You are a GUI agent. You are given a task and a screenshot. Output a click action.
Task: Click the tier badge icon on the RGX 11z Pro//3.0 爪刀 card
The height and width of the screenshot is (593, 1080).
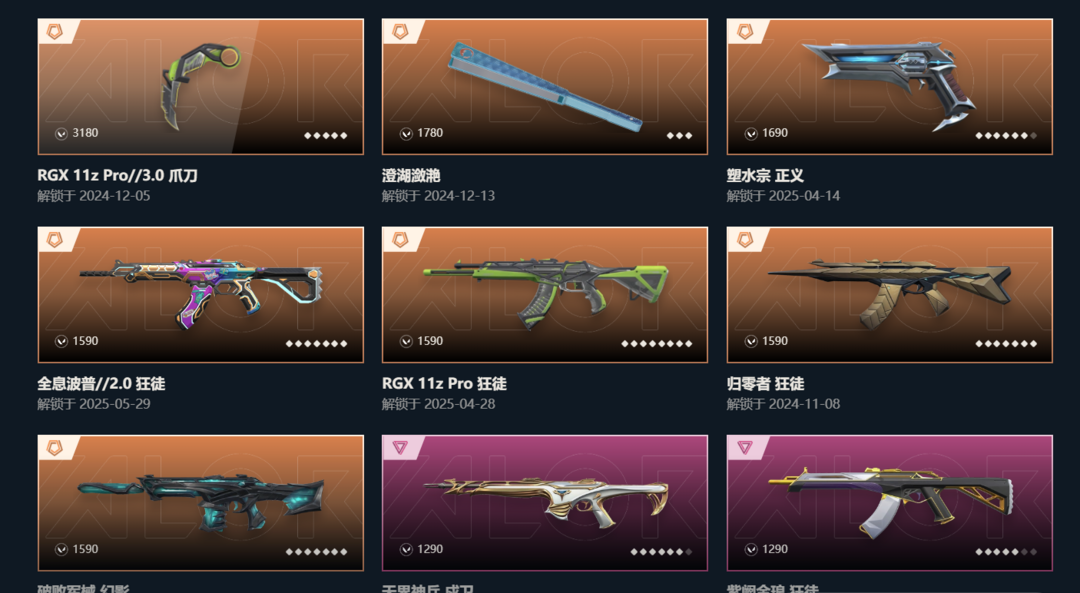54,31
